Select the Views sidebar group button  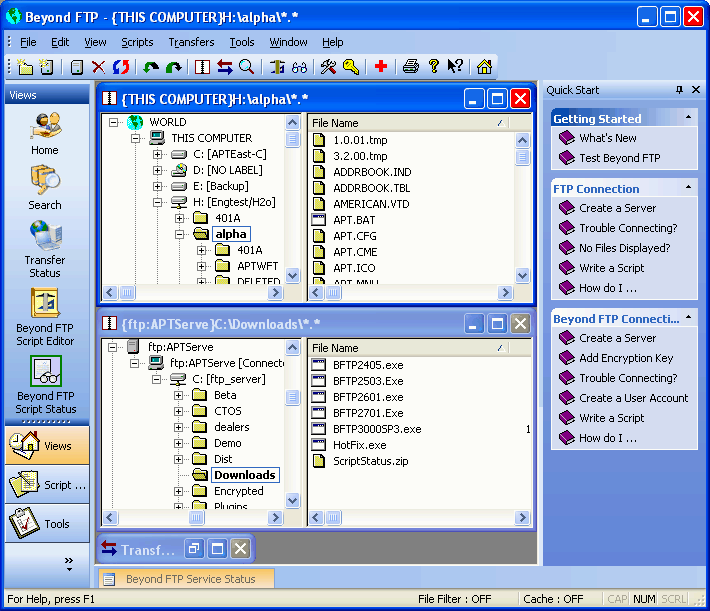pos(47,446)
